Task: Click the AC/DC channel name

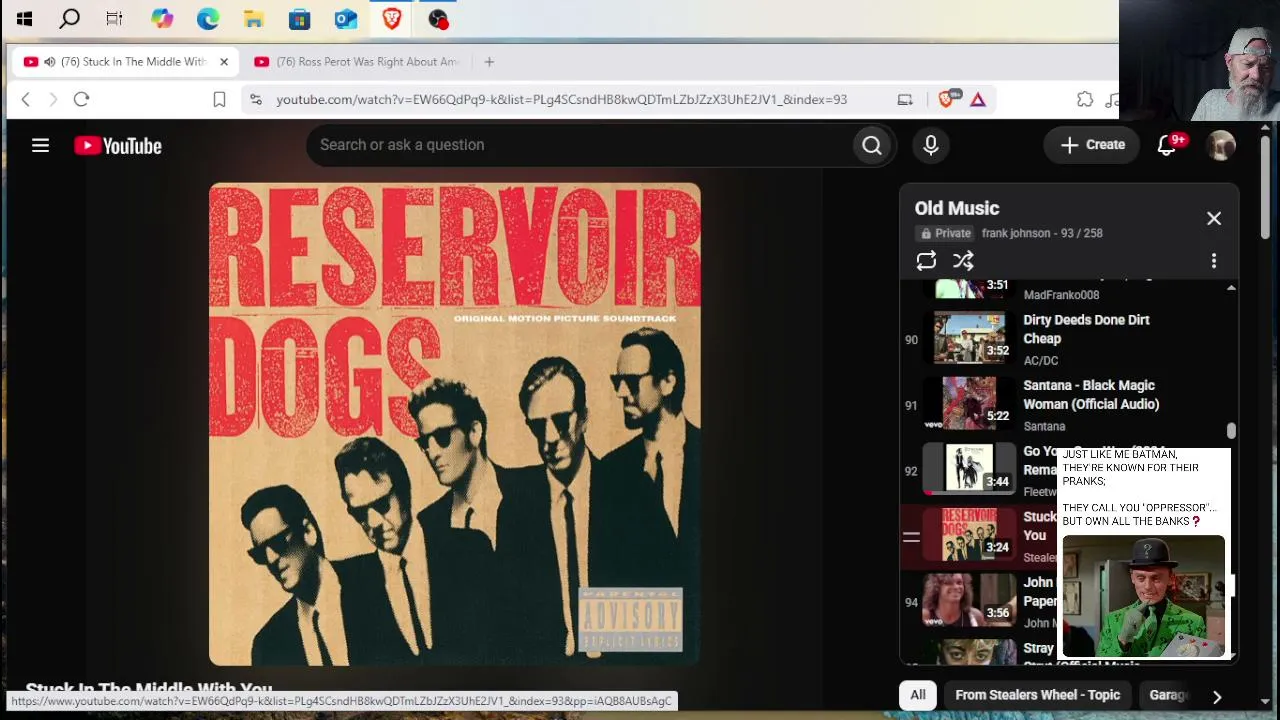Action: (x=1040, y=361)
